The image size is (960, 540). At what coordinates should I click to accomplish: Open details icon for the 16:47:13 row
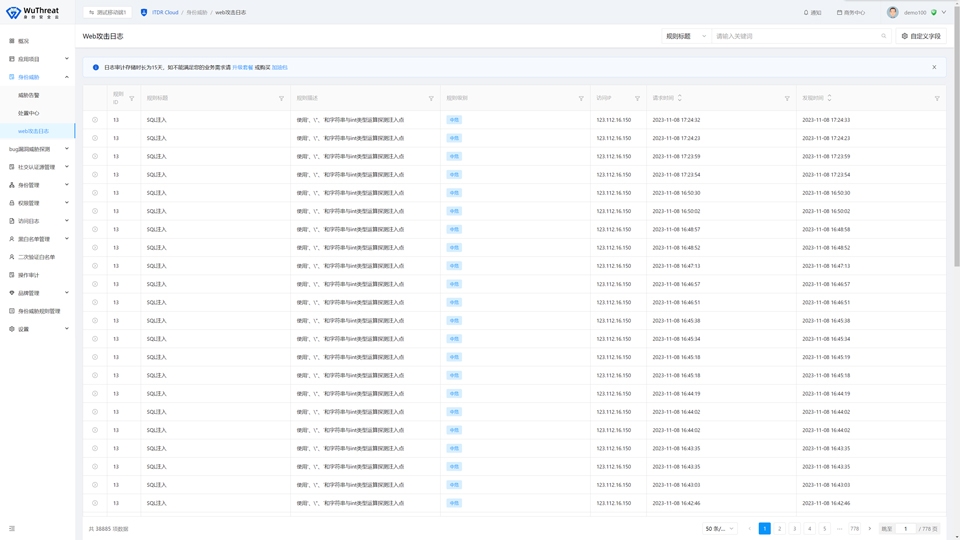coord(95,266)
